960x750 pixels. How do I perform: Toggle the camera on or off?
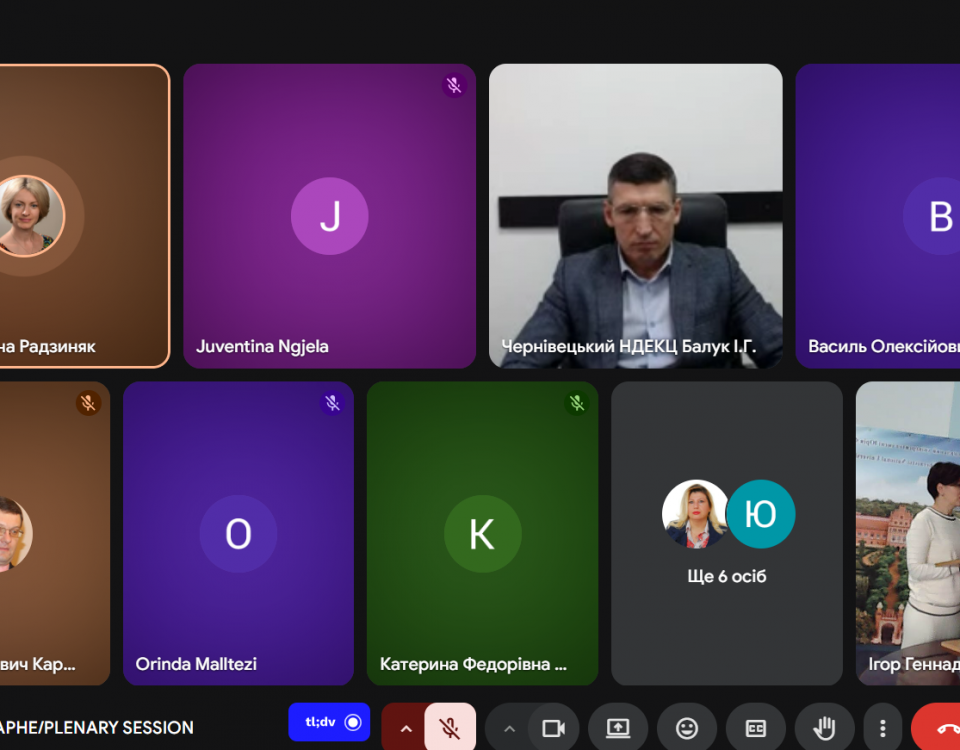[x=553, y=728]
